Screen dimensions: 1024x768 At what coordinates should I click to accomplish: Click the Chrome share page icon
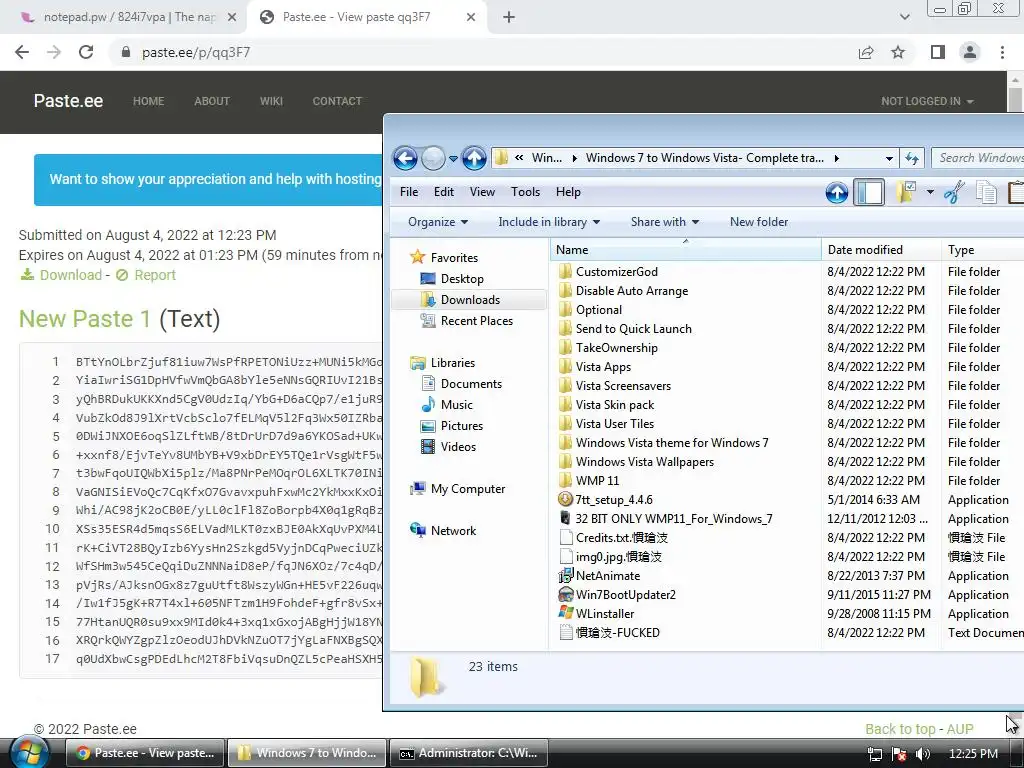[x=866, y=52]
